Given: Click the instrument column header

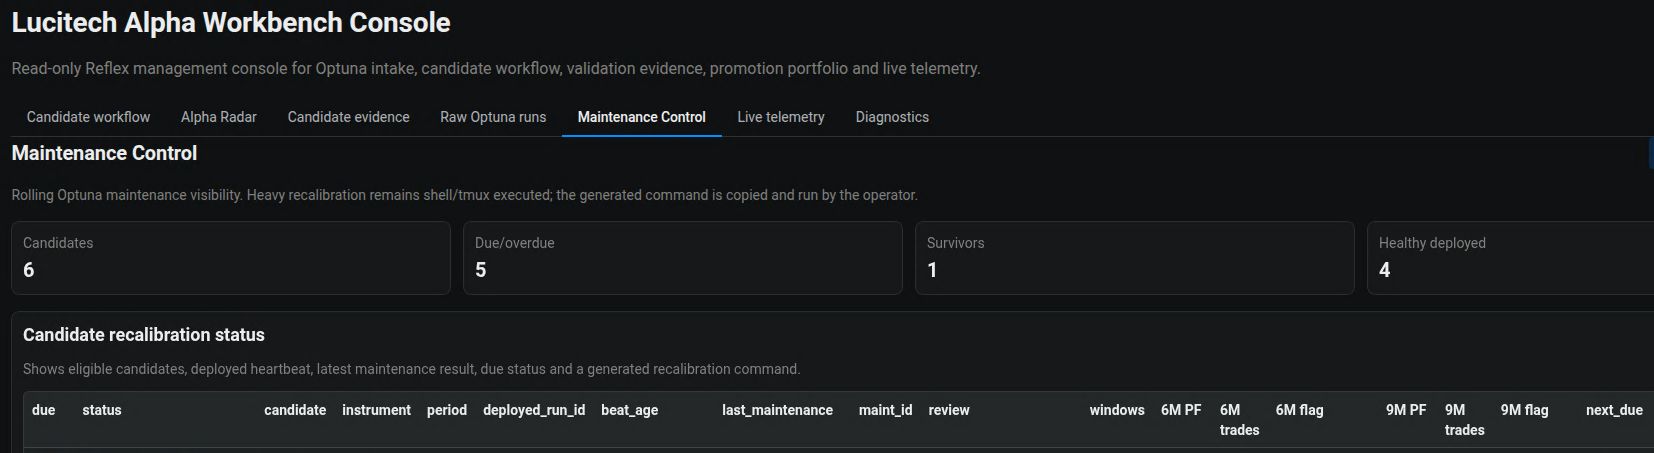Looking at the screenshot, I should click(376, 410).
